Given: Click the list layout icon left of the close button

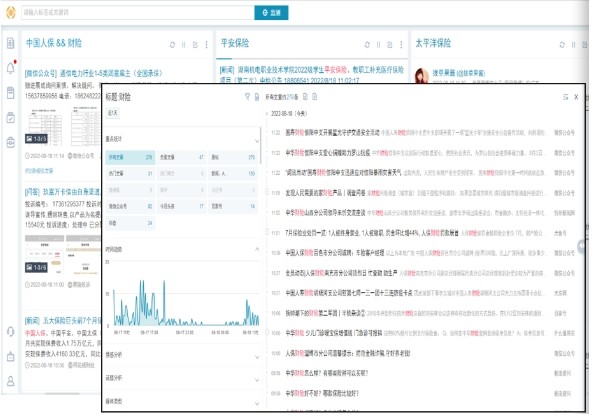Looking at the screenshot, I should 565,97.
